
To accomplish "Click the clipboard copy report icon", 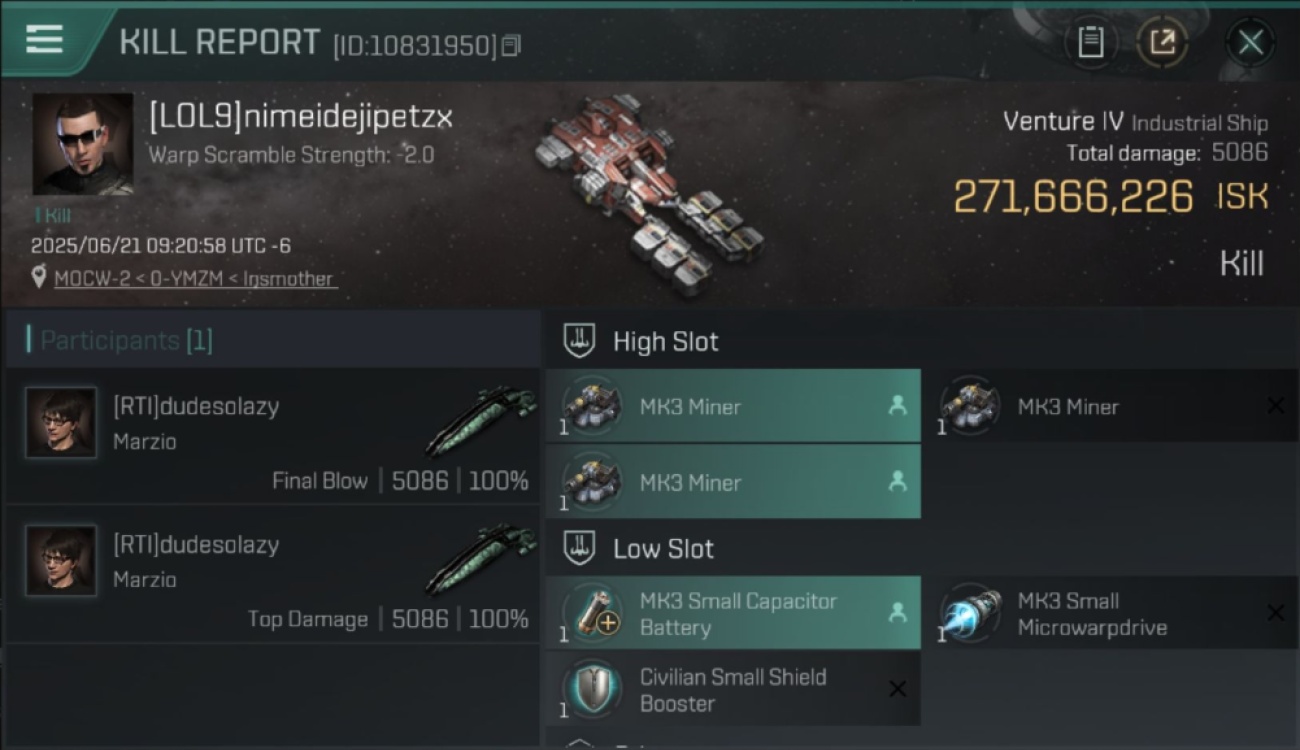I will (x=1090, y=42).
